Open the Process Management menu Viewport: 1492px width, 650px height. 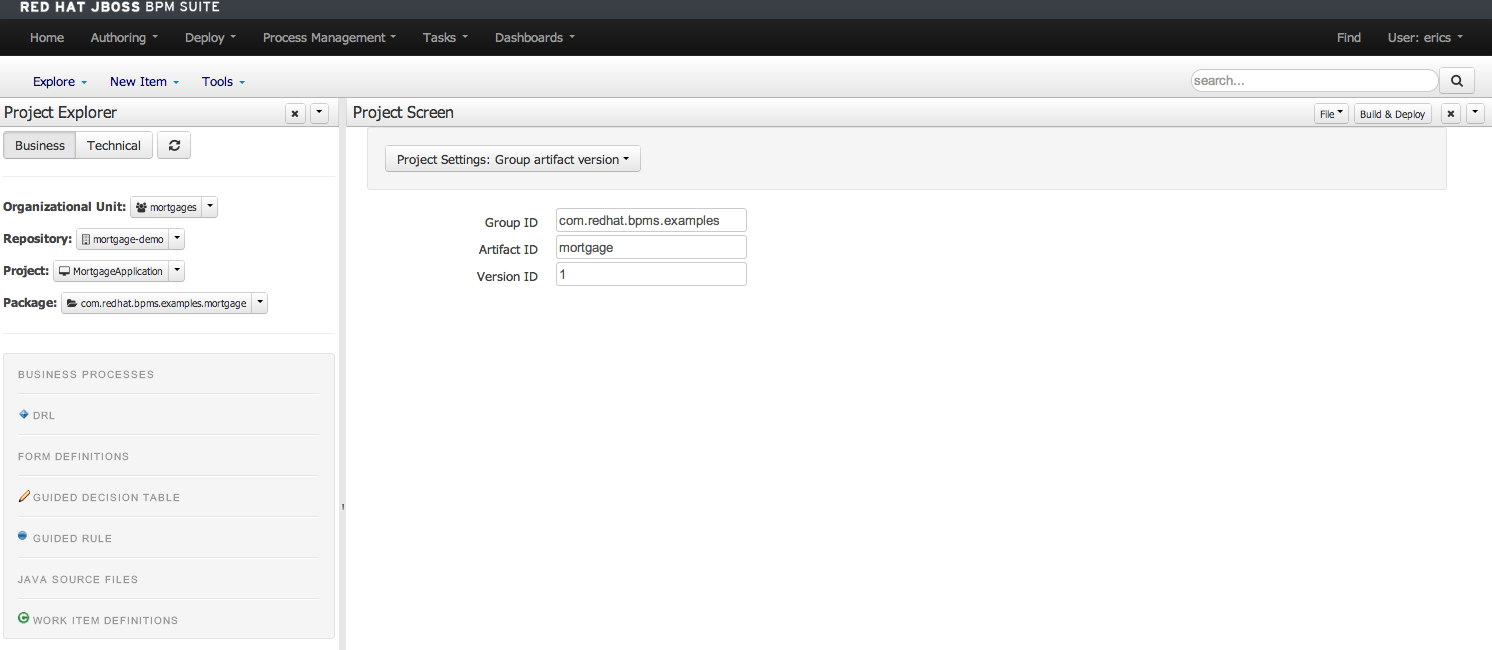pos(329,38)
